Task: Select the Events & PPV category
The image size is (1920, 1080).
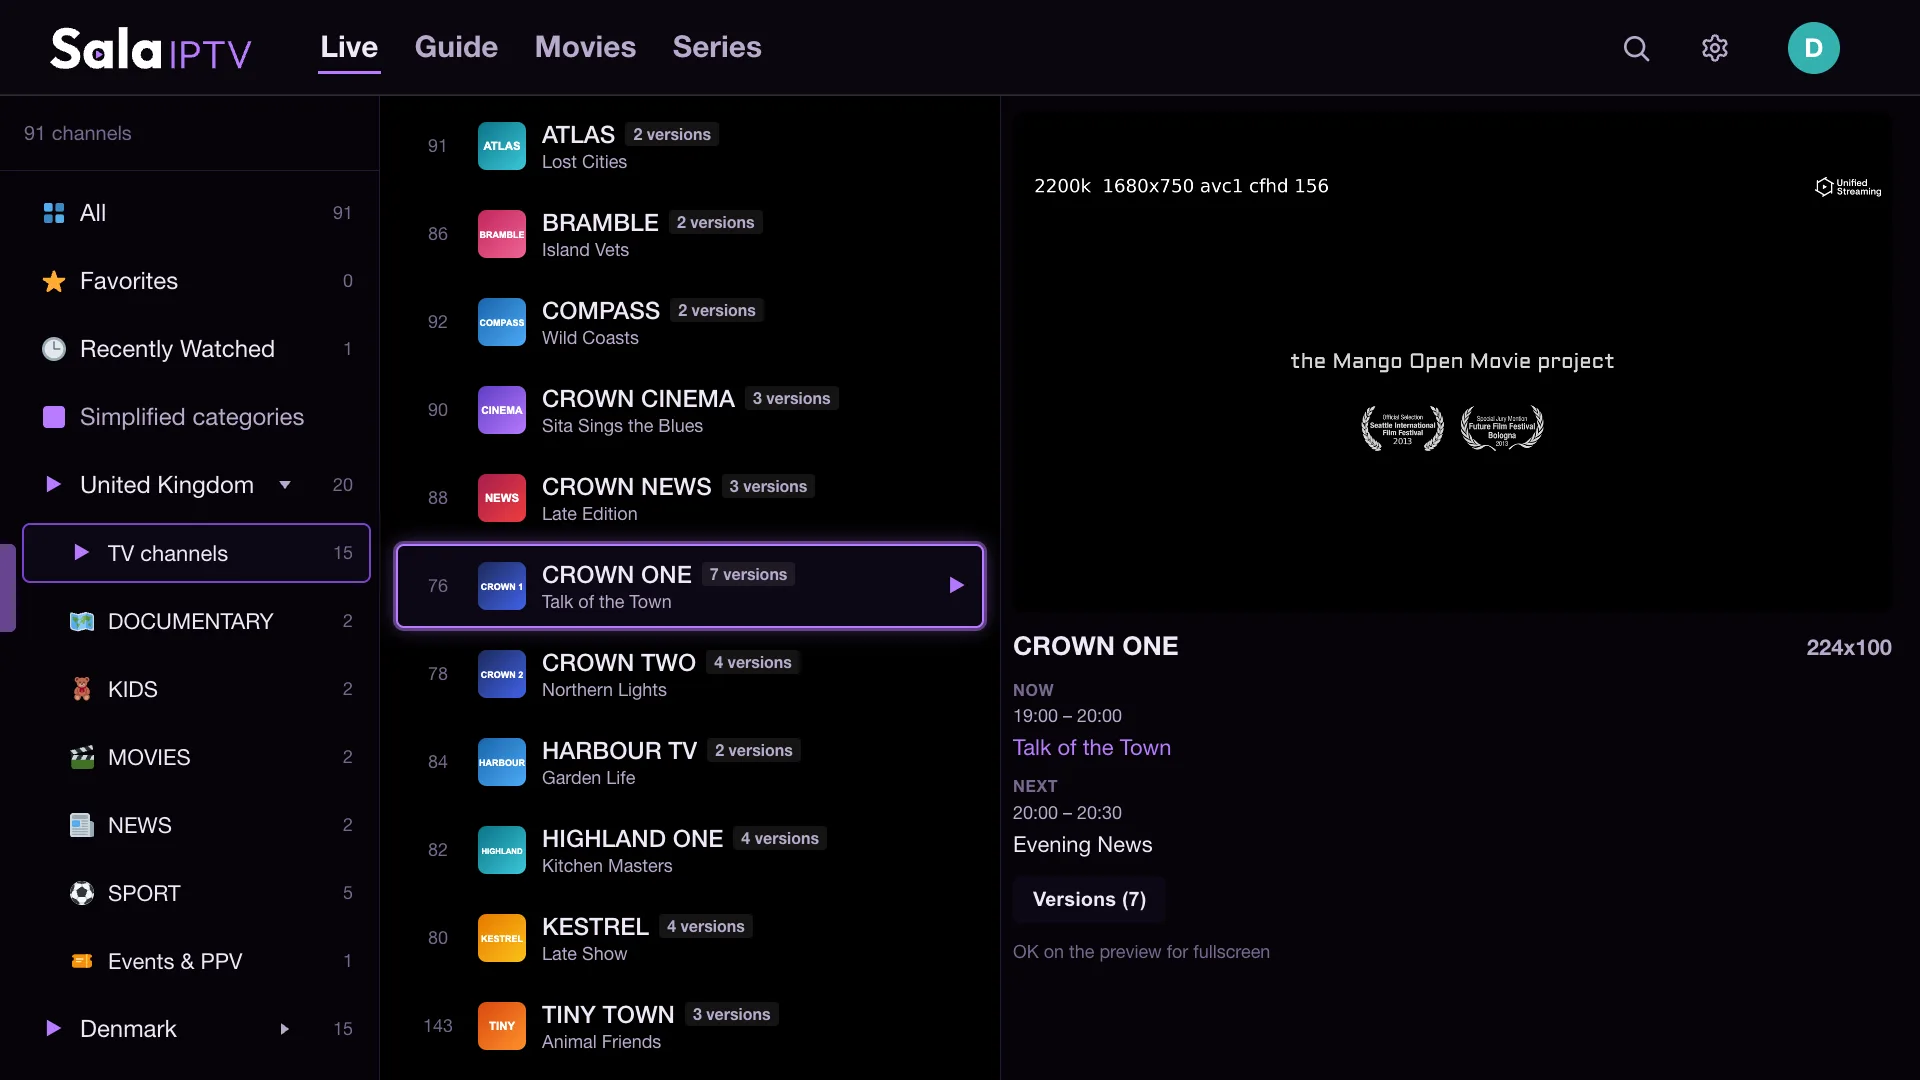Action: click(196, 961)
